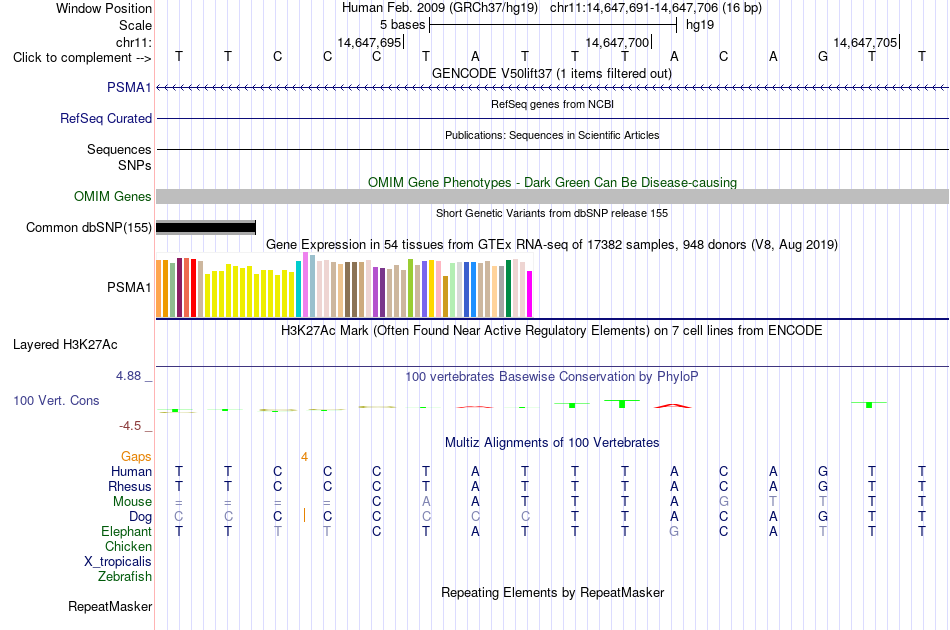Click the light G base in the Mouse row
The width and height of the screenshot is (950, 630).
click(723, 502)
